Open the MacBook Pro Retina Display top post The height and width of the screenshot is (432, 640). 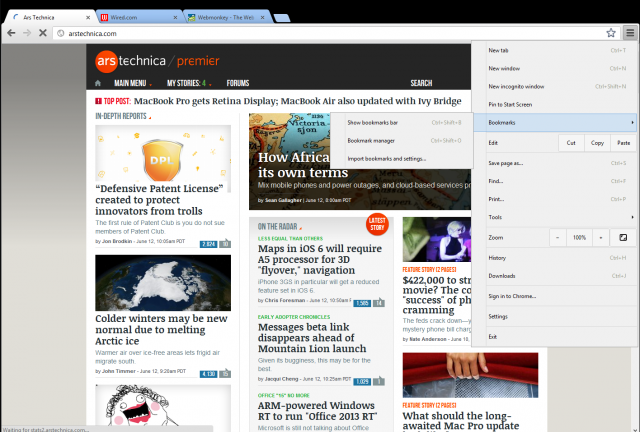298,101
